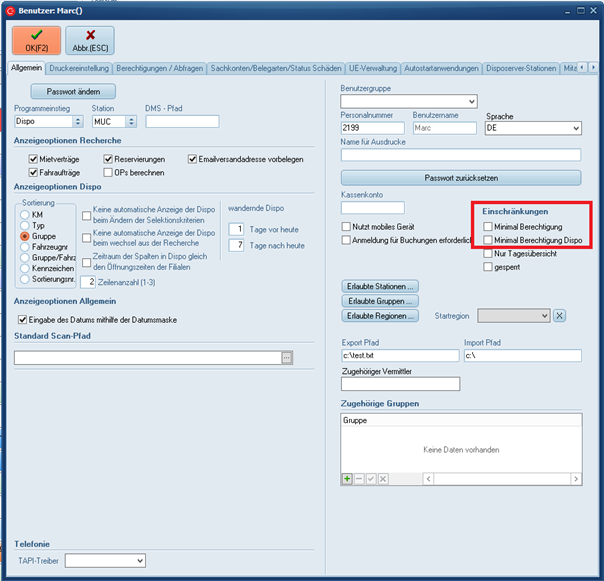Uncheck the Mietverträge checkbox

[22, 159]
